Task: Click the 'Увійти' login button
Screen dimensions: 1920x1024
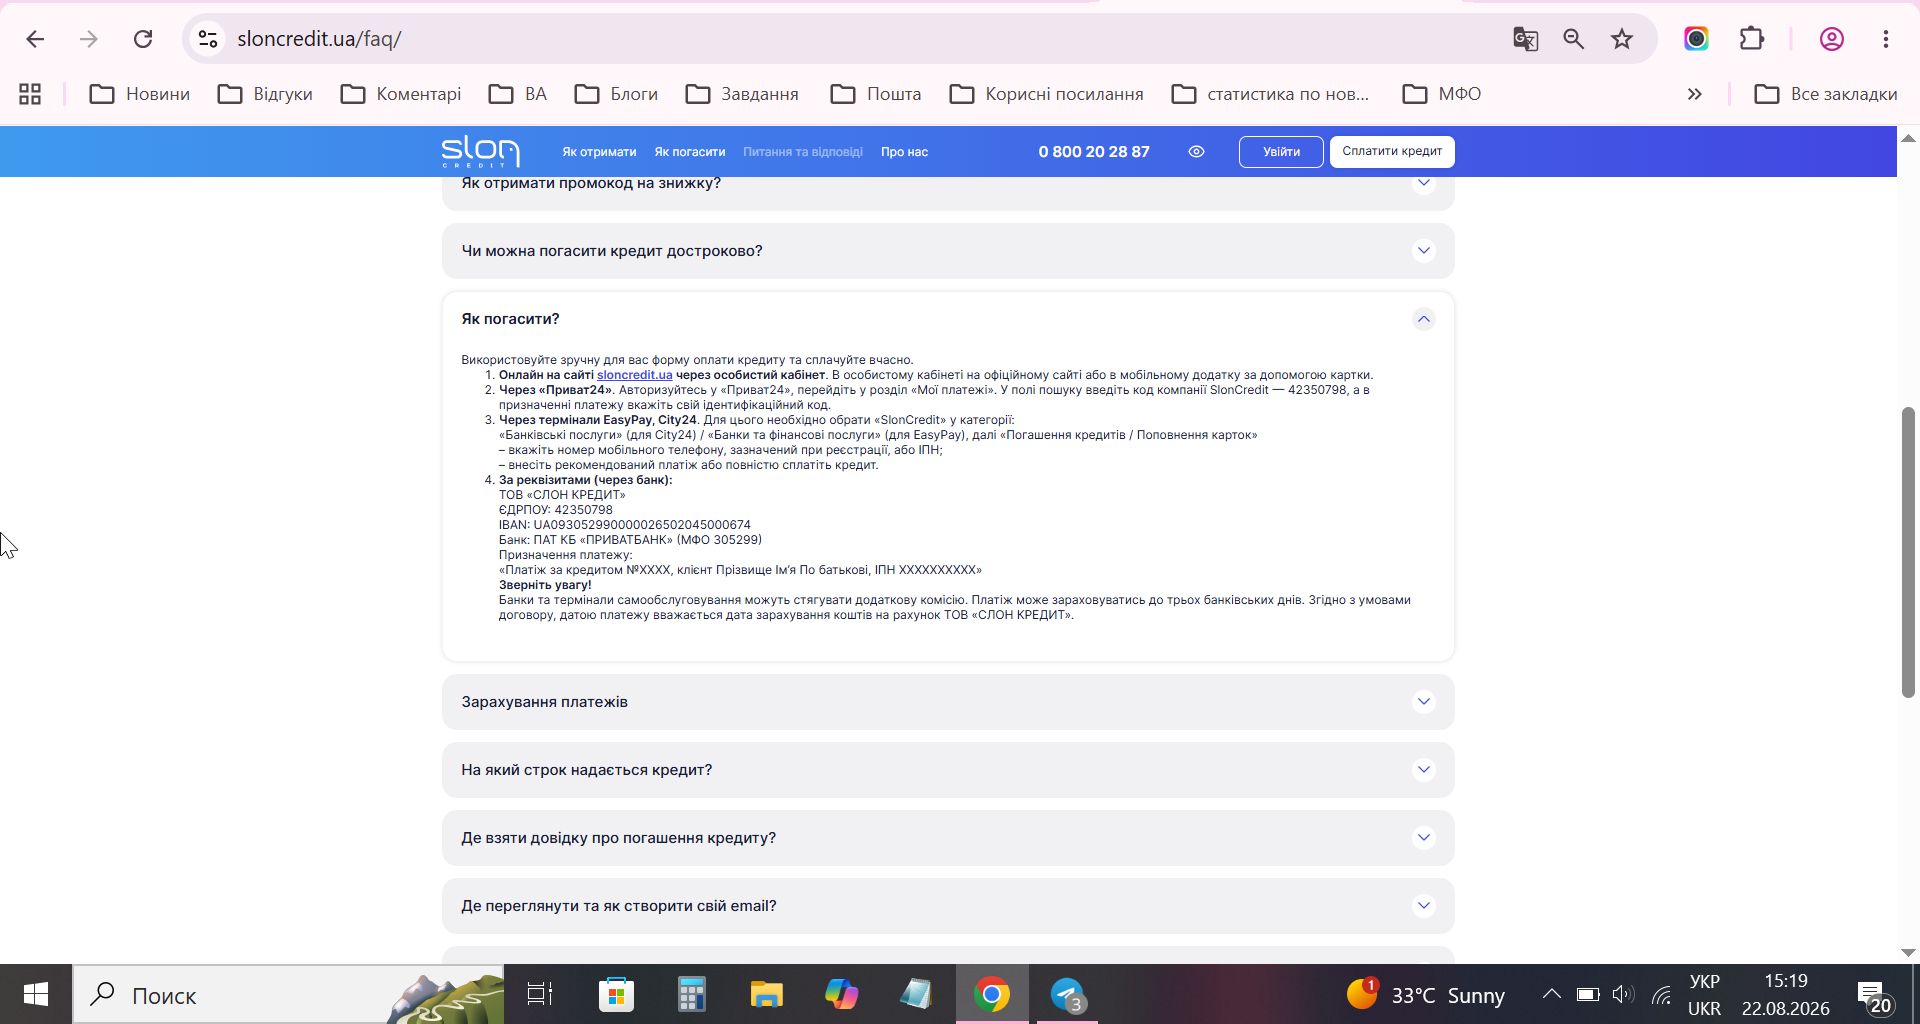Action: coord(1281,152)
